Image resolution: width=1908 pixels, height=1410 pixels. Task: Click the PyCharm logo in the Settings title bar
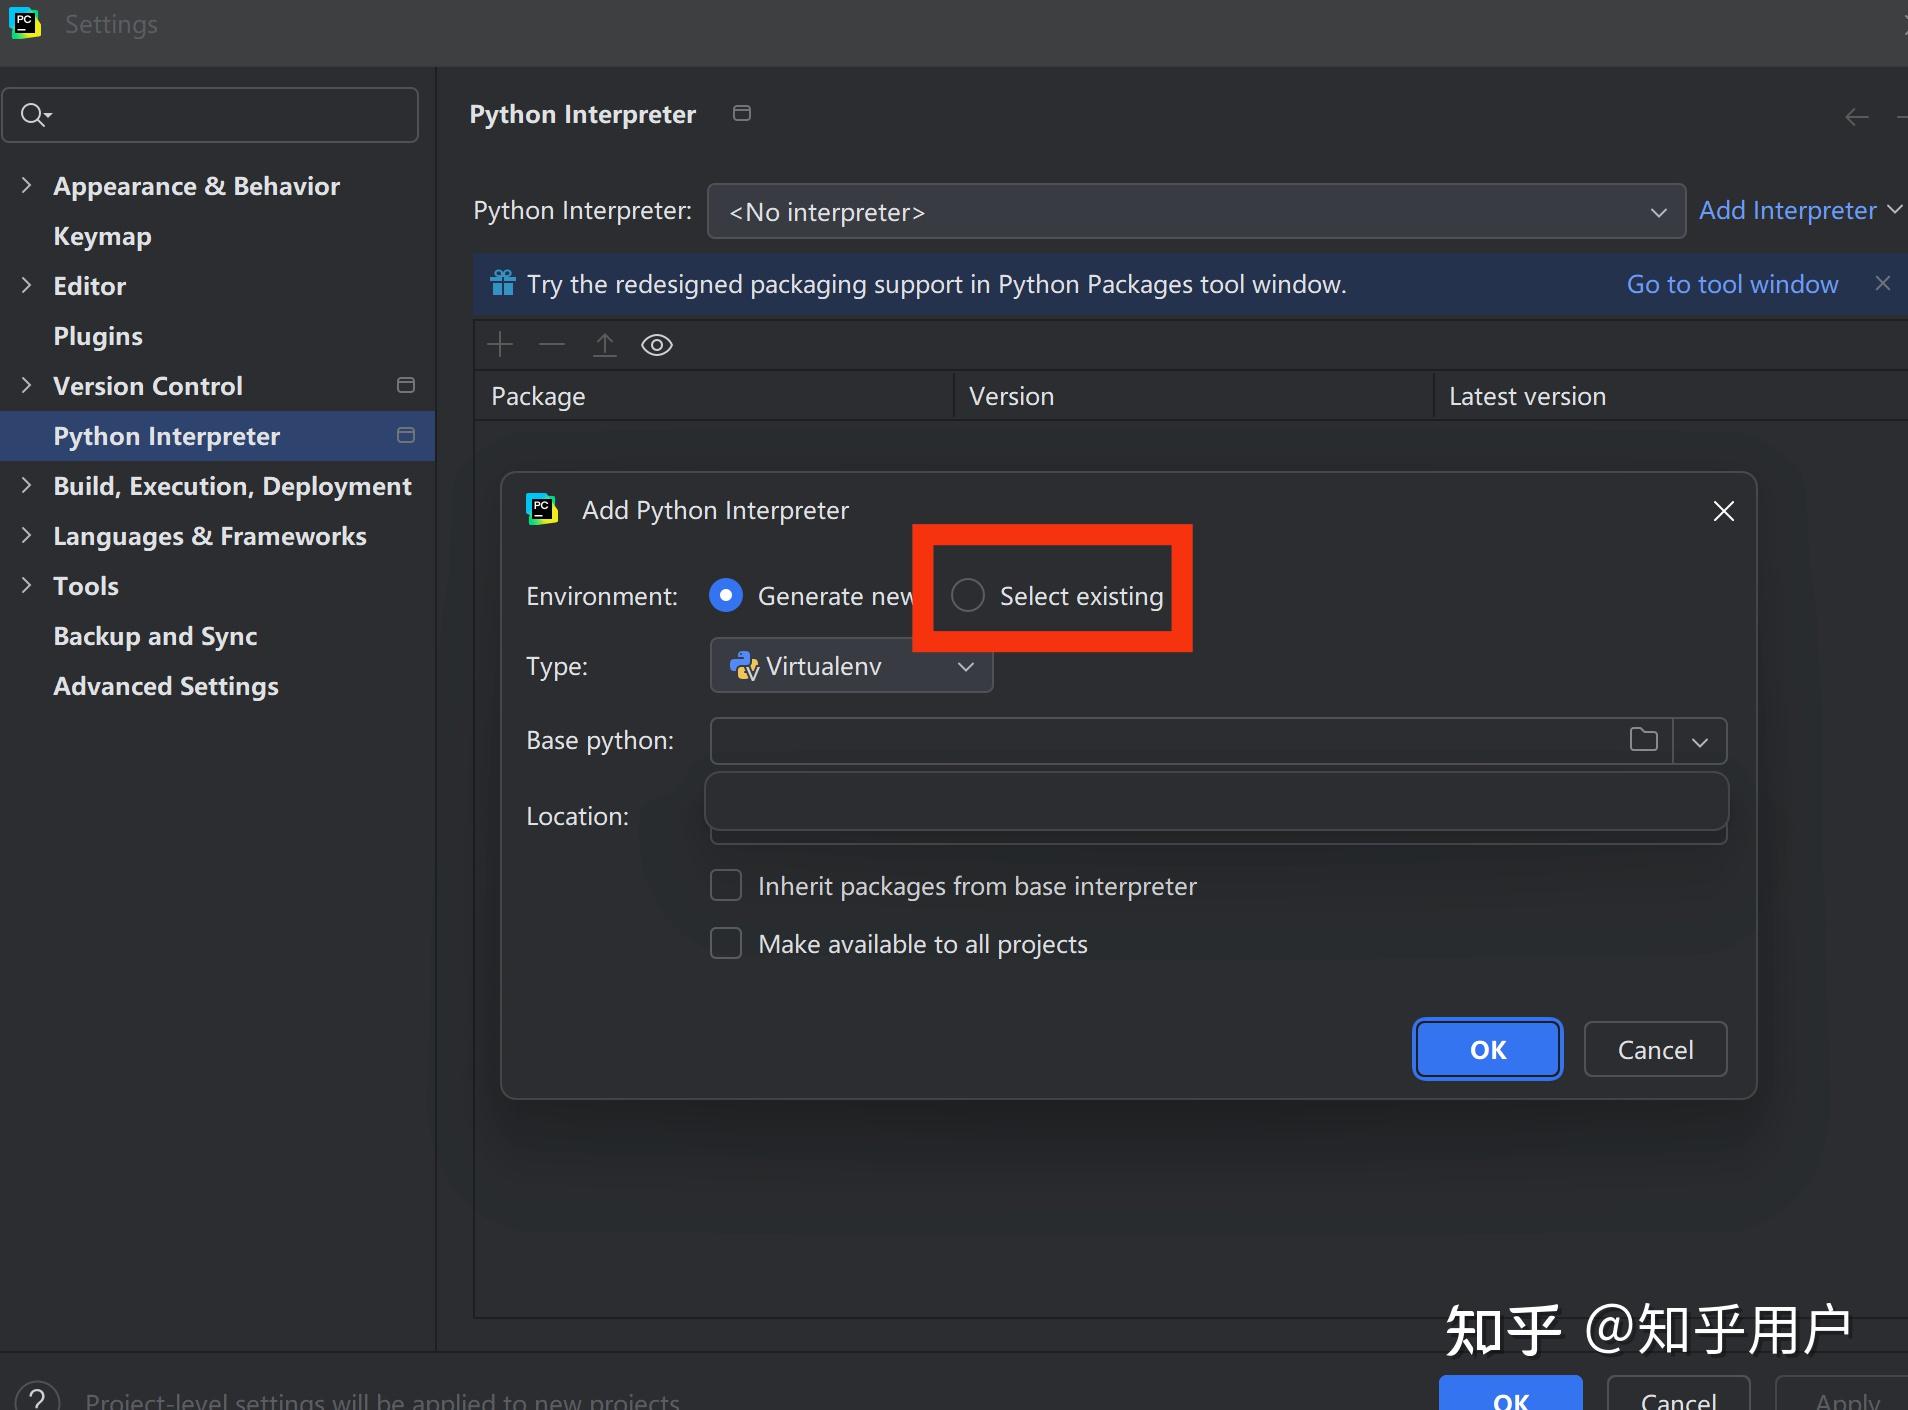pyautogui.click(x=24, y=23)
